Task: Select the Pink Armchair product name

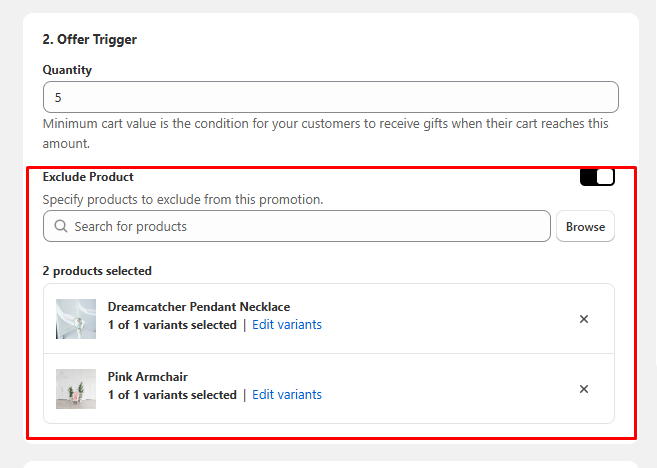Action: (x=147, y=377)
